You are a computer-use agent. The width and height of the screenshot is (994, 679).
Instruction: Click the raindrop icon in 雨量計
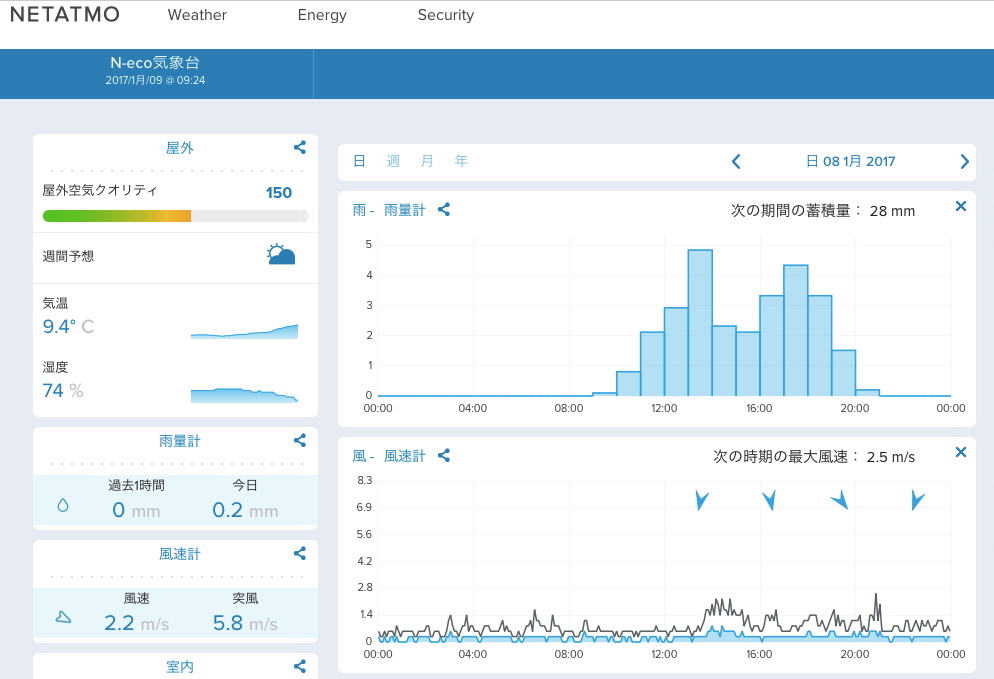(x=63, y=505)
